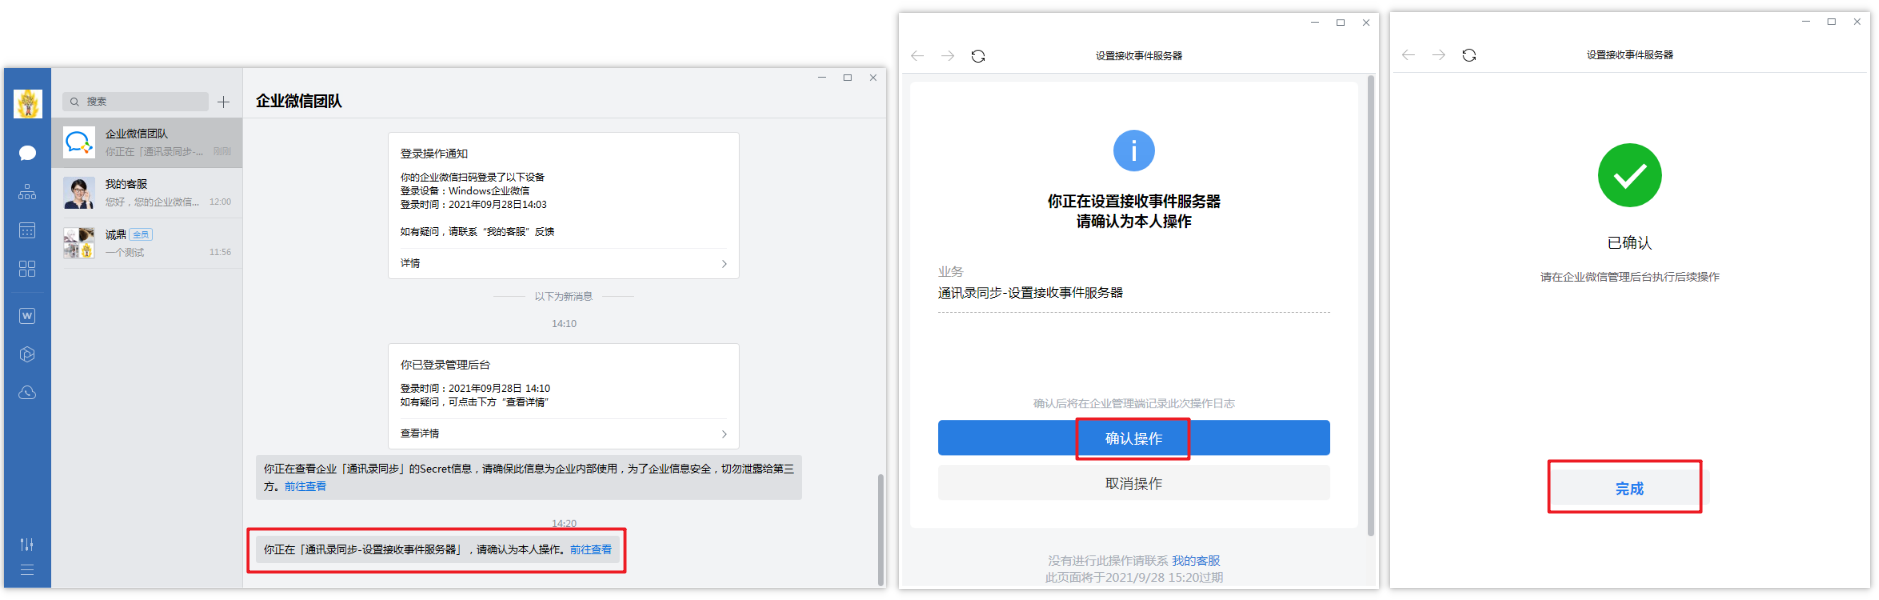
Task: Click the green checkmark icon
Action: click(x=1629, y=175)
